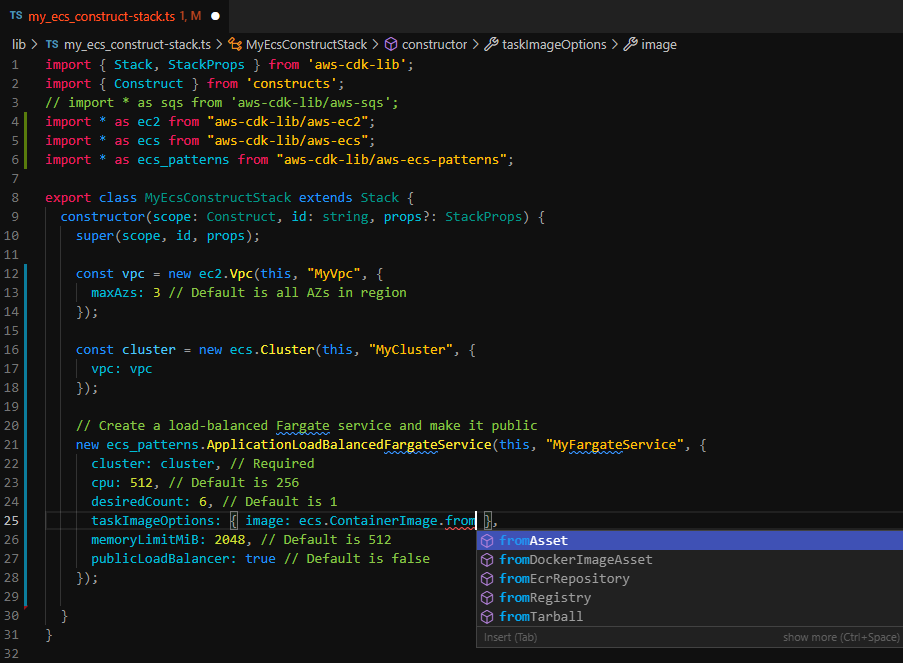903x663 pixels.
Task: Switch to the my_ecs_construct-stack.ts tab
Action: click(100, 16)
